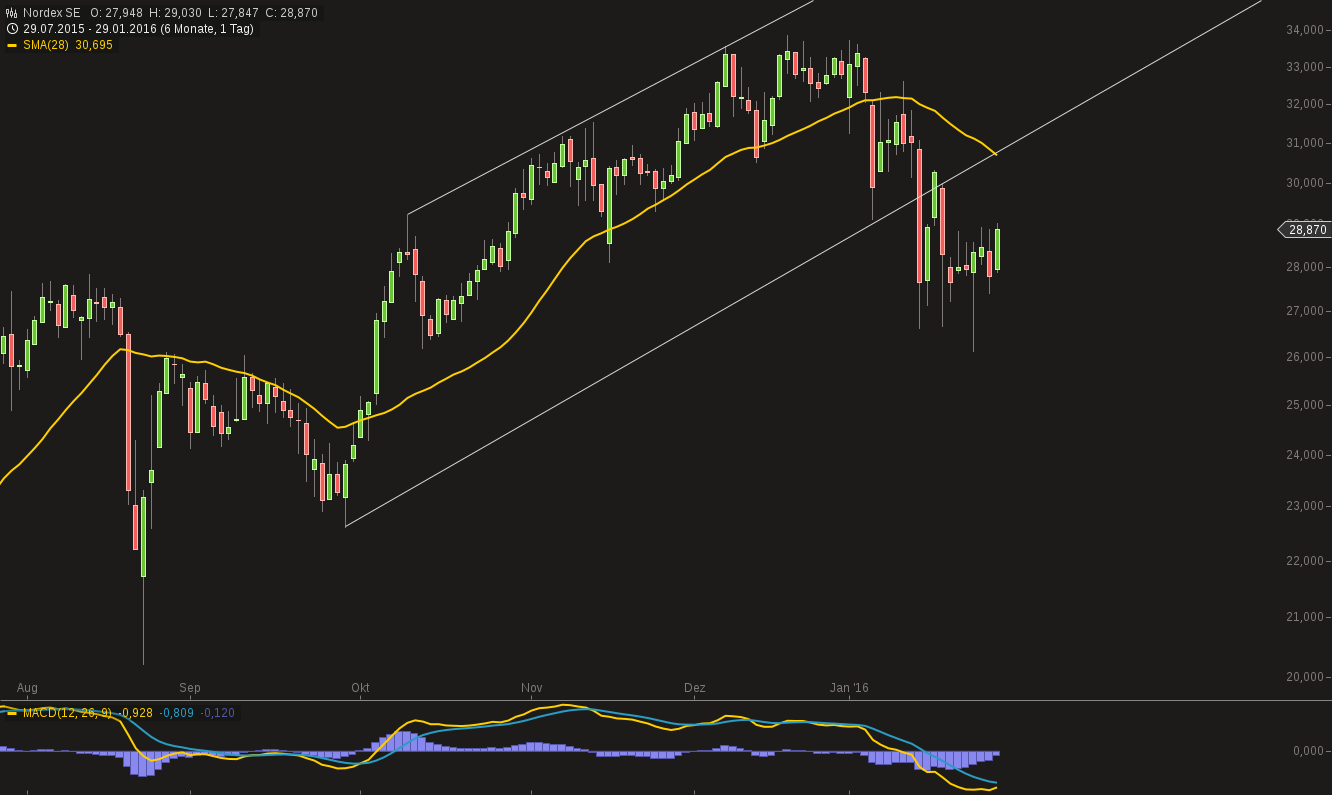This screenshot has height=795, width=1332.
Task: Click the yellow SMA(28) legend swatch
Action: [x=12, y=45]
